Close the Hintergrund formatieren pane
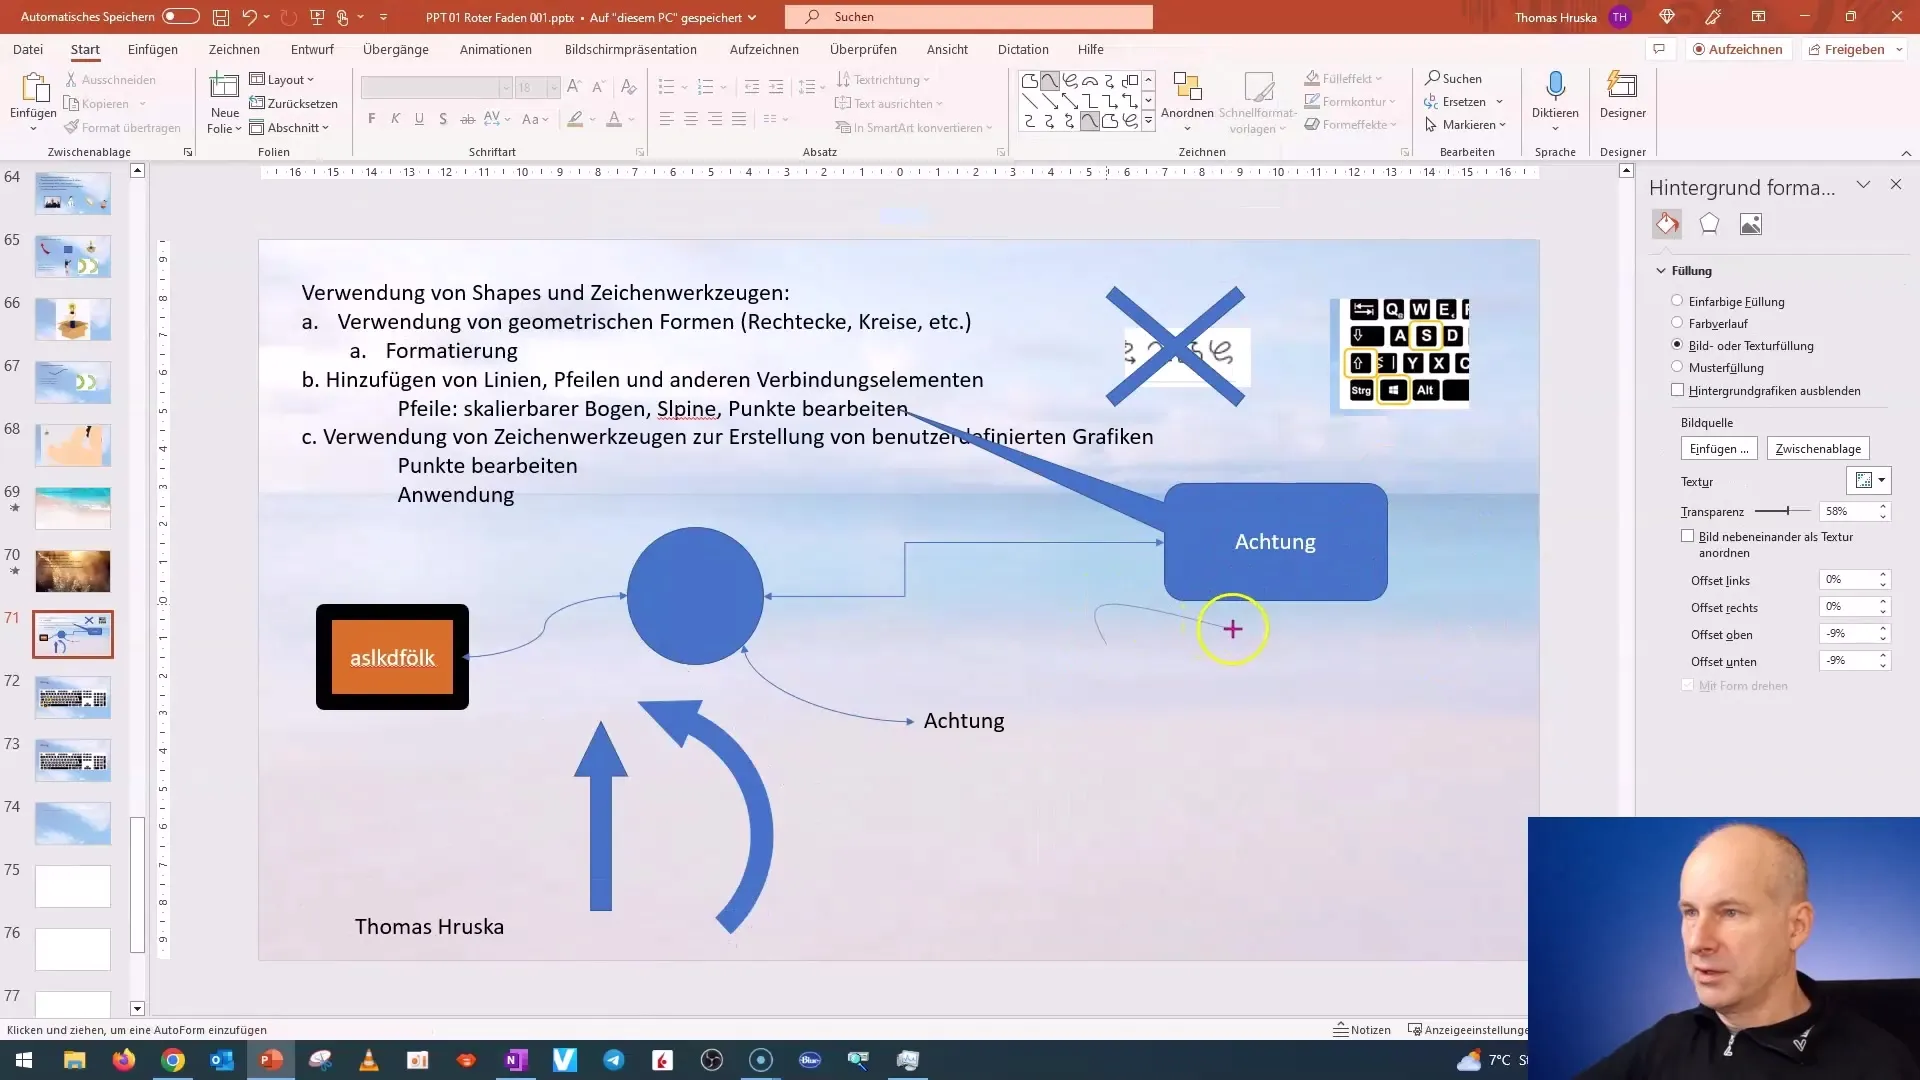The image size is (1920, 1080). [x=1896, y=185]
